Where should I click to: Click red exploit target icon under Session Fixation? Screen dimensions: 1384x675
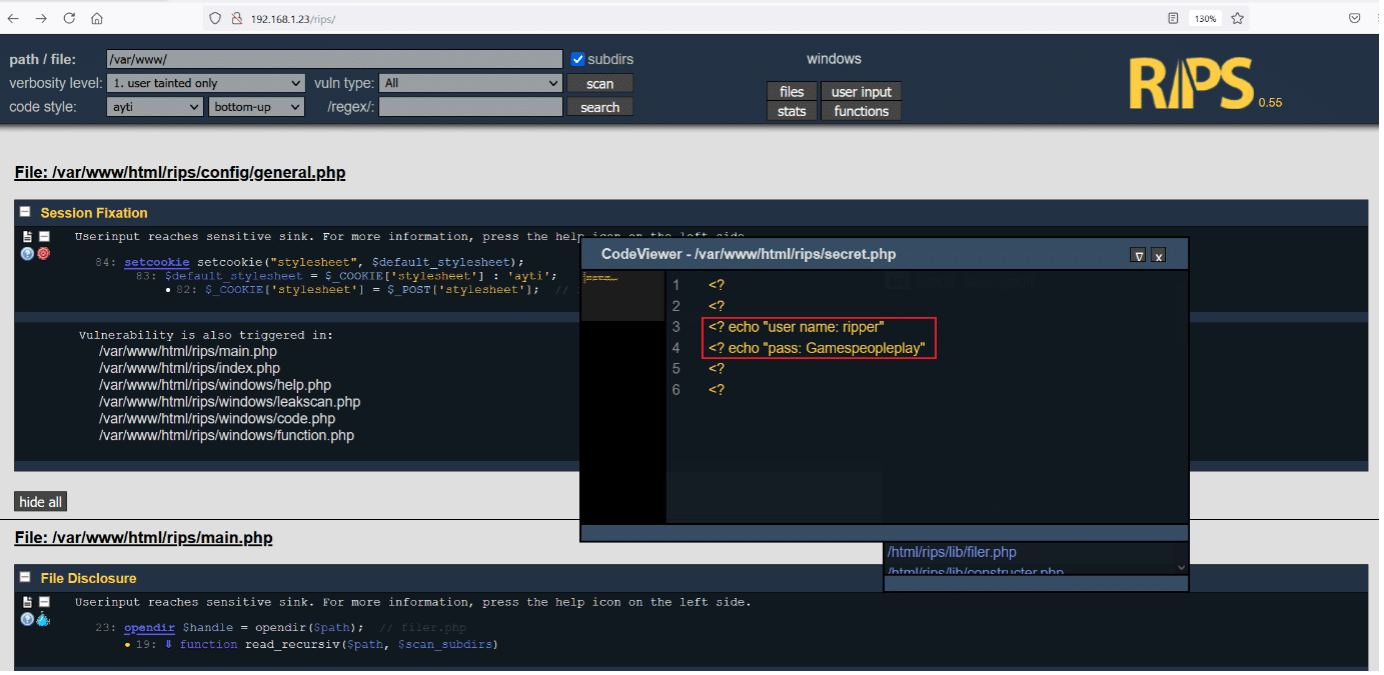pos(43,254)
